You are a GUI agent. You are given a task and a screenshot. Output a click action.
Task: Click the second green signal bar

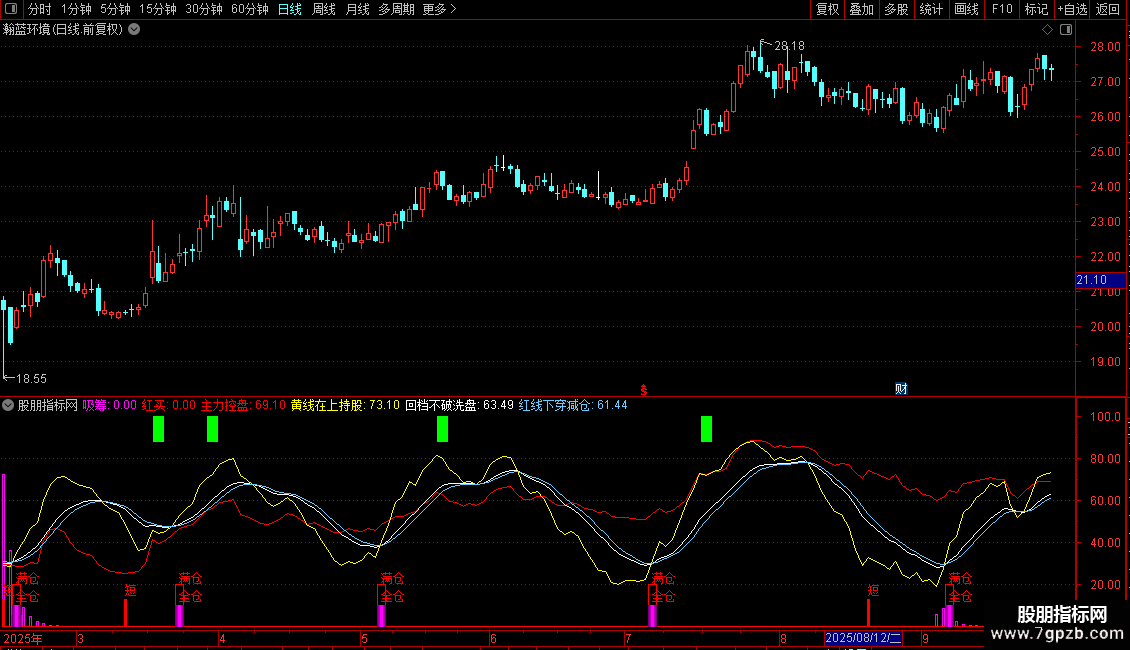(x=213, y=429)
